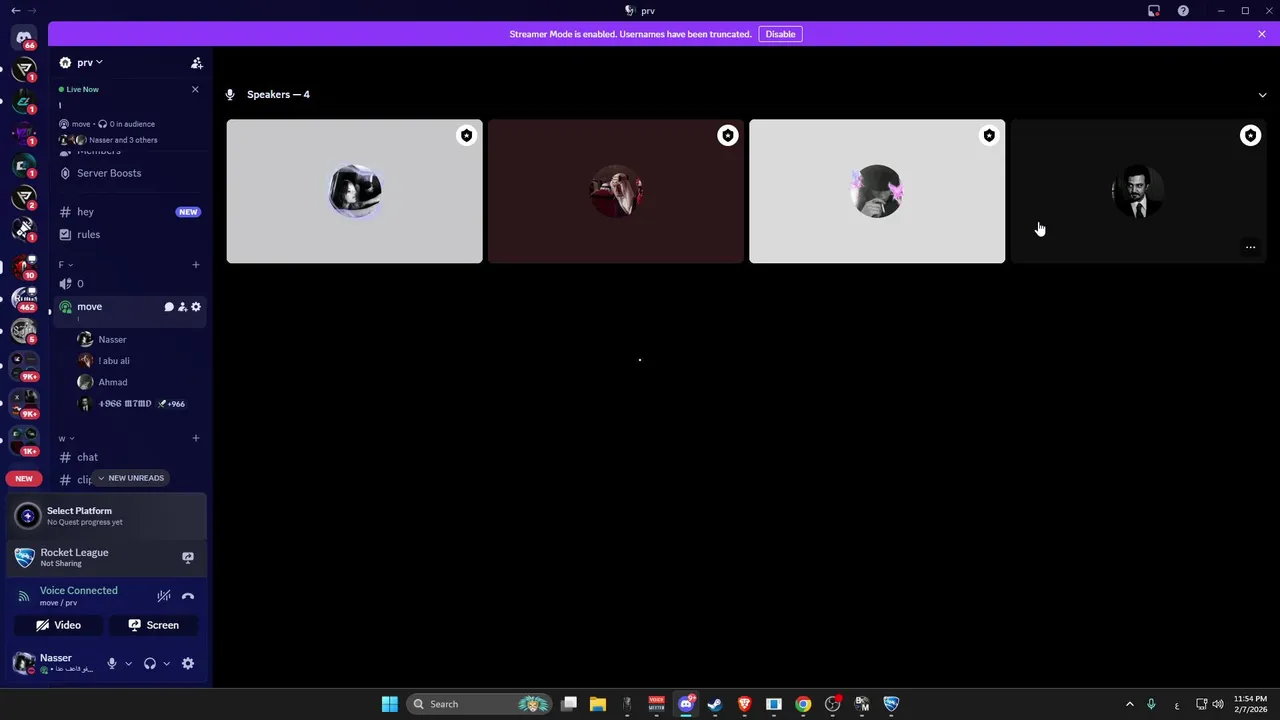Viewport: 1280px width, 720px height.
Task: Click the second speaker tile with dark red background
Action: click(x=616, y=191)
